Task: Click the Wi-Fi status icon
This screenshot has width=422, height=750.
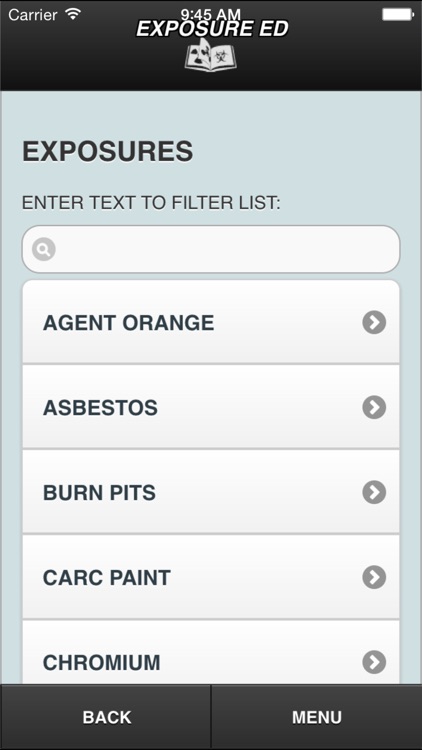Action: 73,14
